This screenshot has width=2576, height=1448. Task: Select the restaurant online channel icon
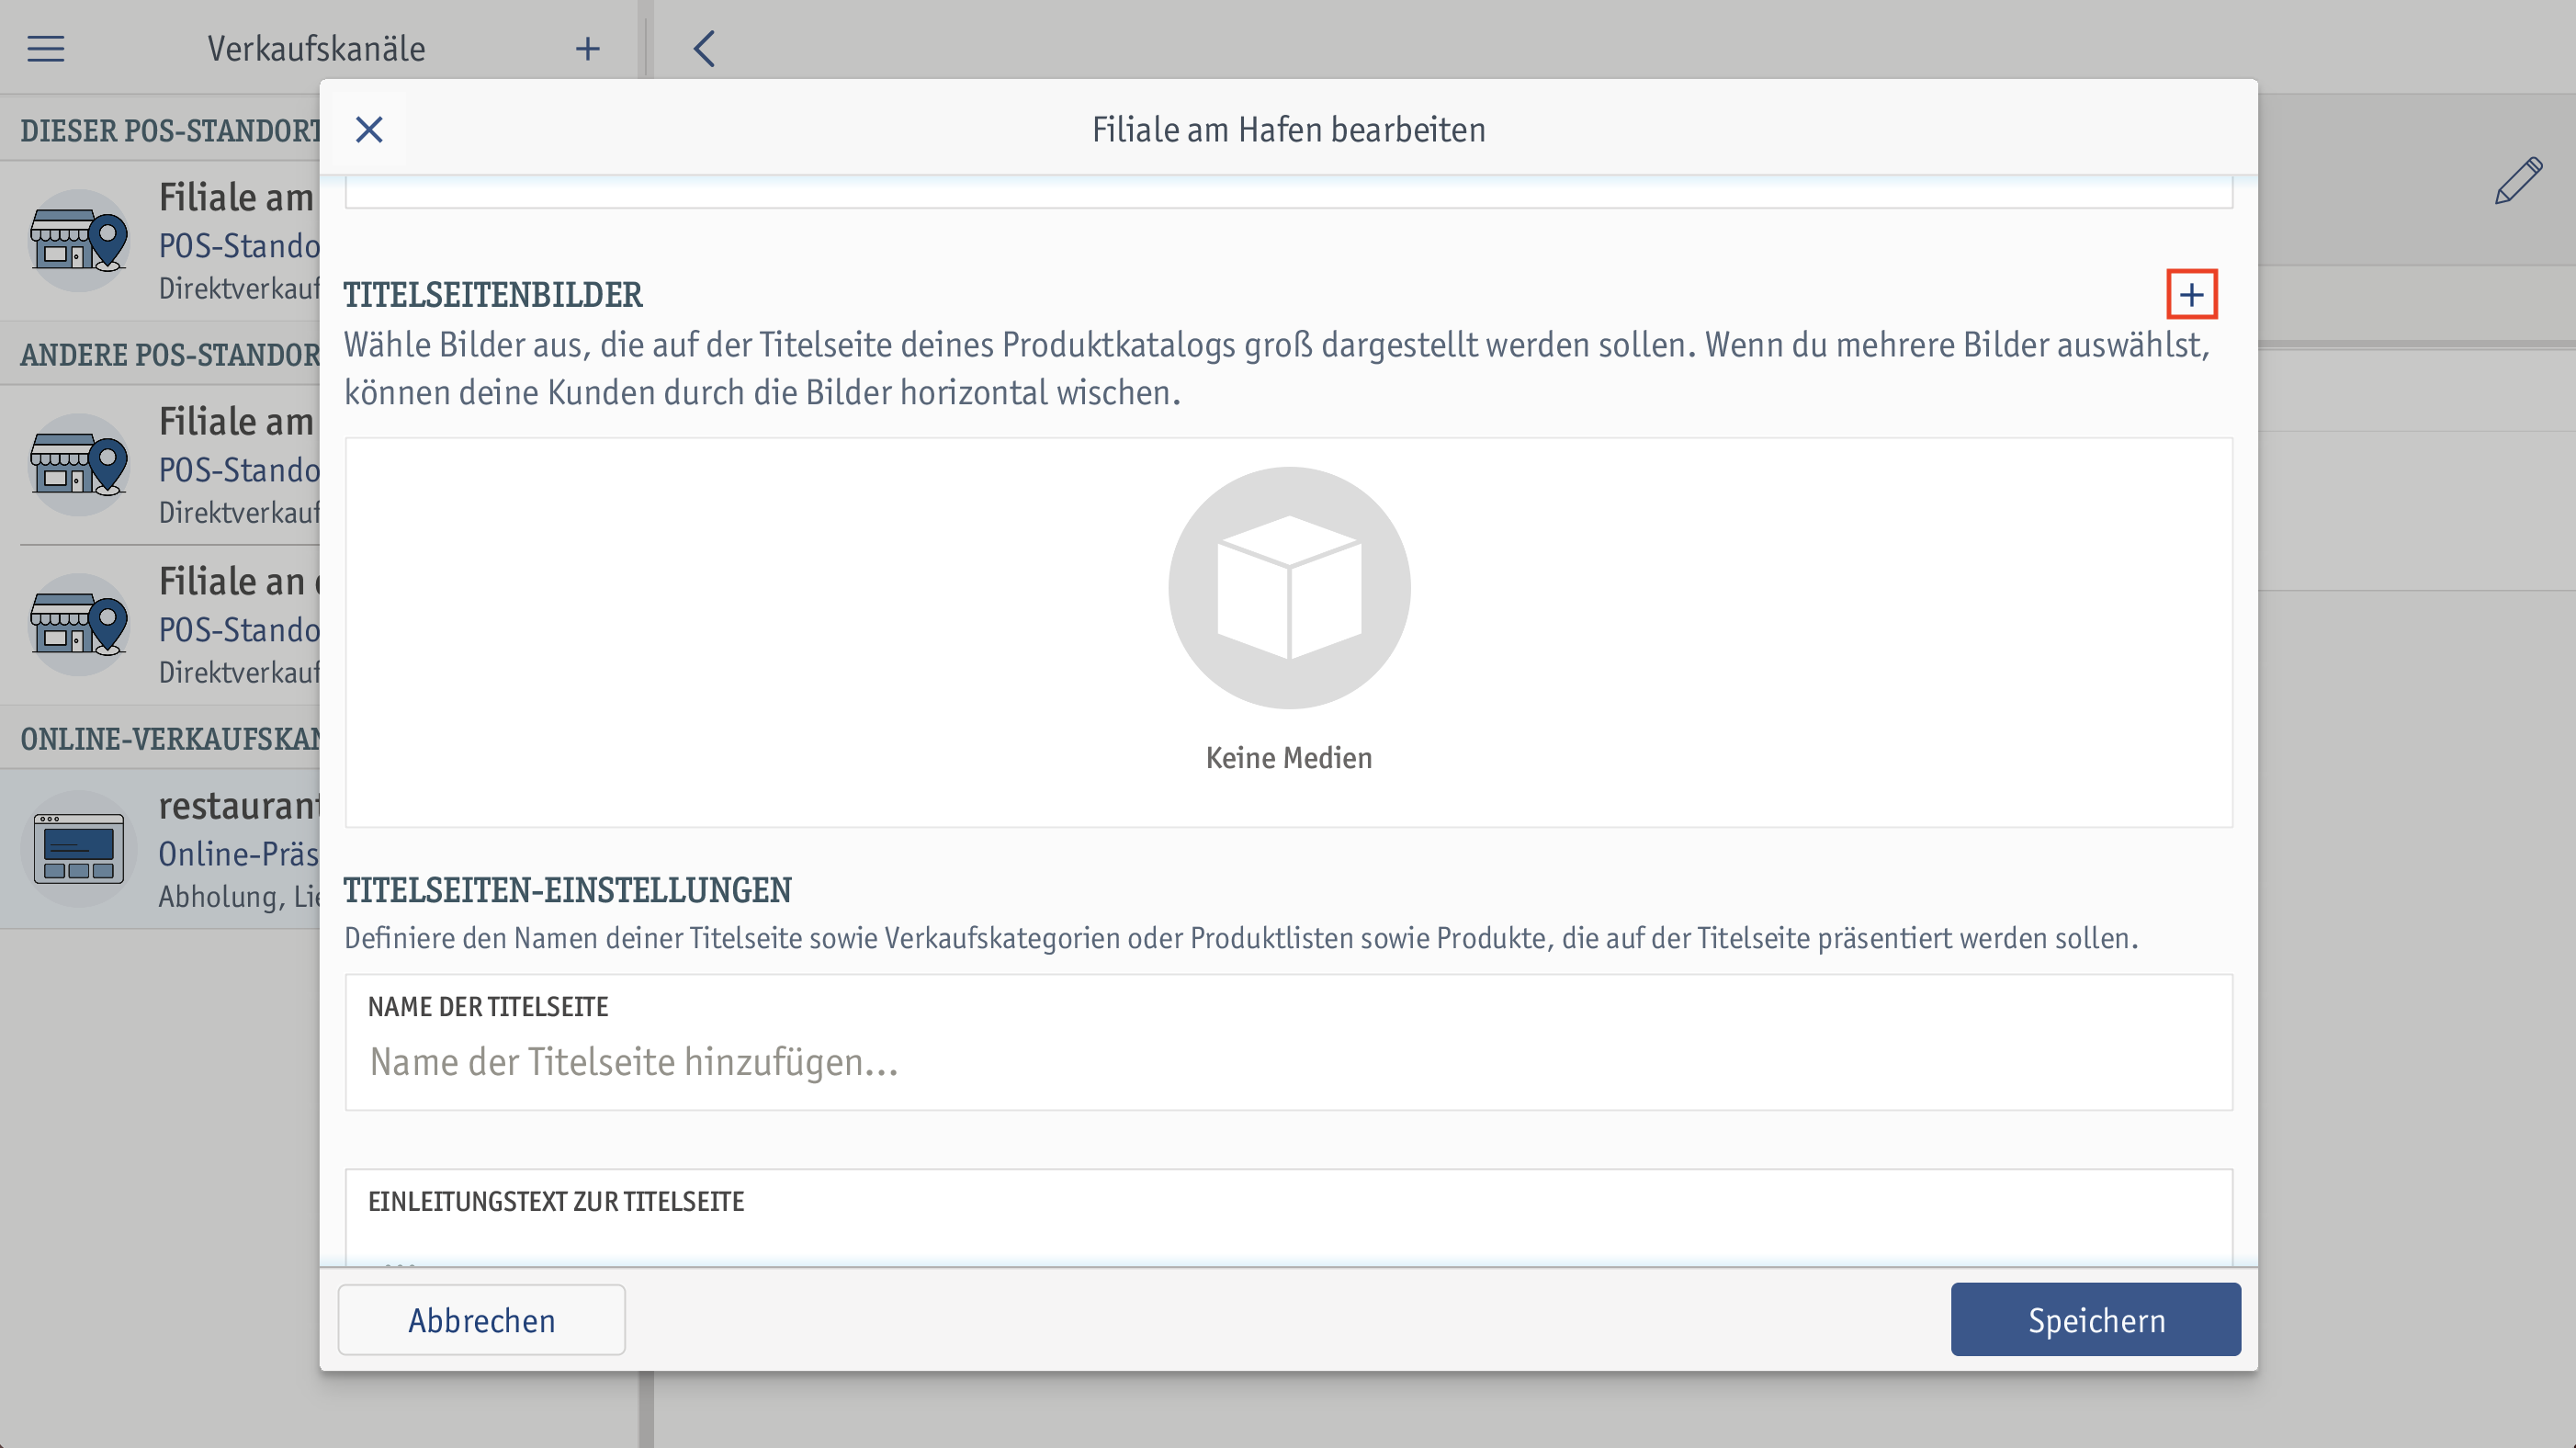[79, 849]
